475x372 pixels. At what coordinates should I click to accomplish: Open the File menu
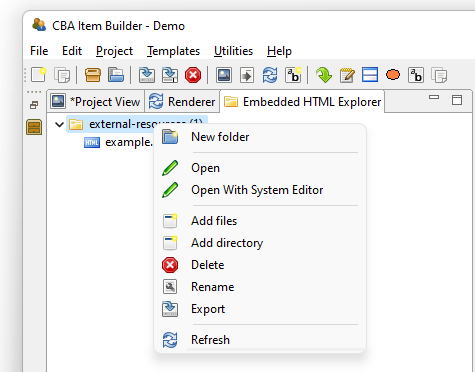tap(39, 51)
